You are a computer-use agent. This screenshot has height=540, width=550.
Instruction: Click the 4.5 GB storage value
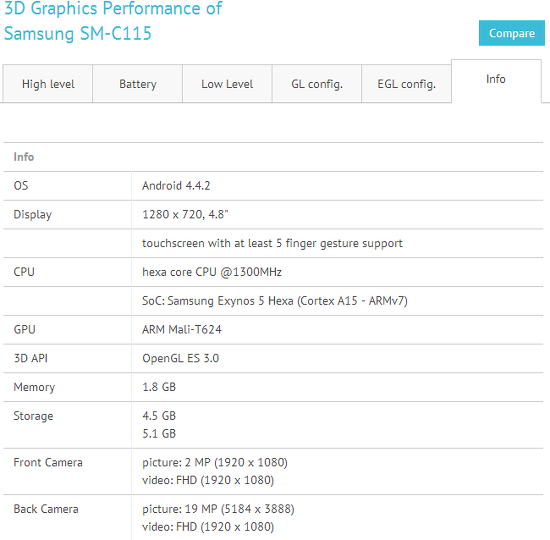tap(159, 416)
